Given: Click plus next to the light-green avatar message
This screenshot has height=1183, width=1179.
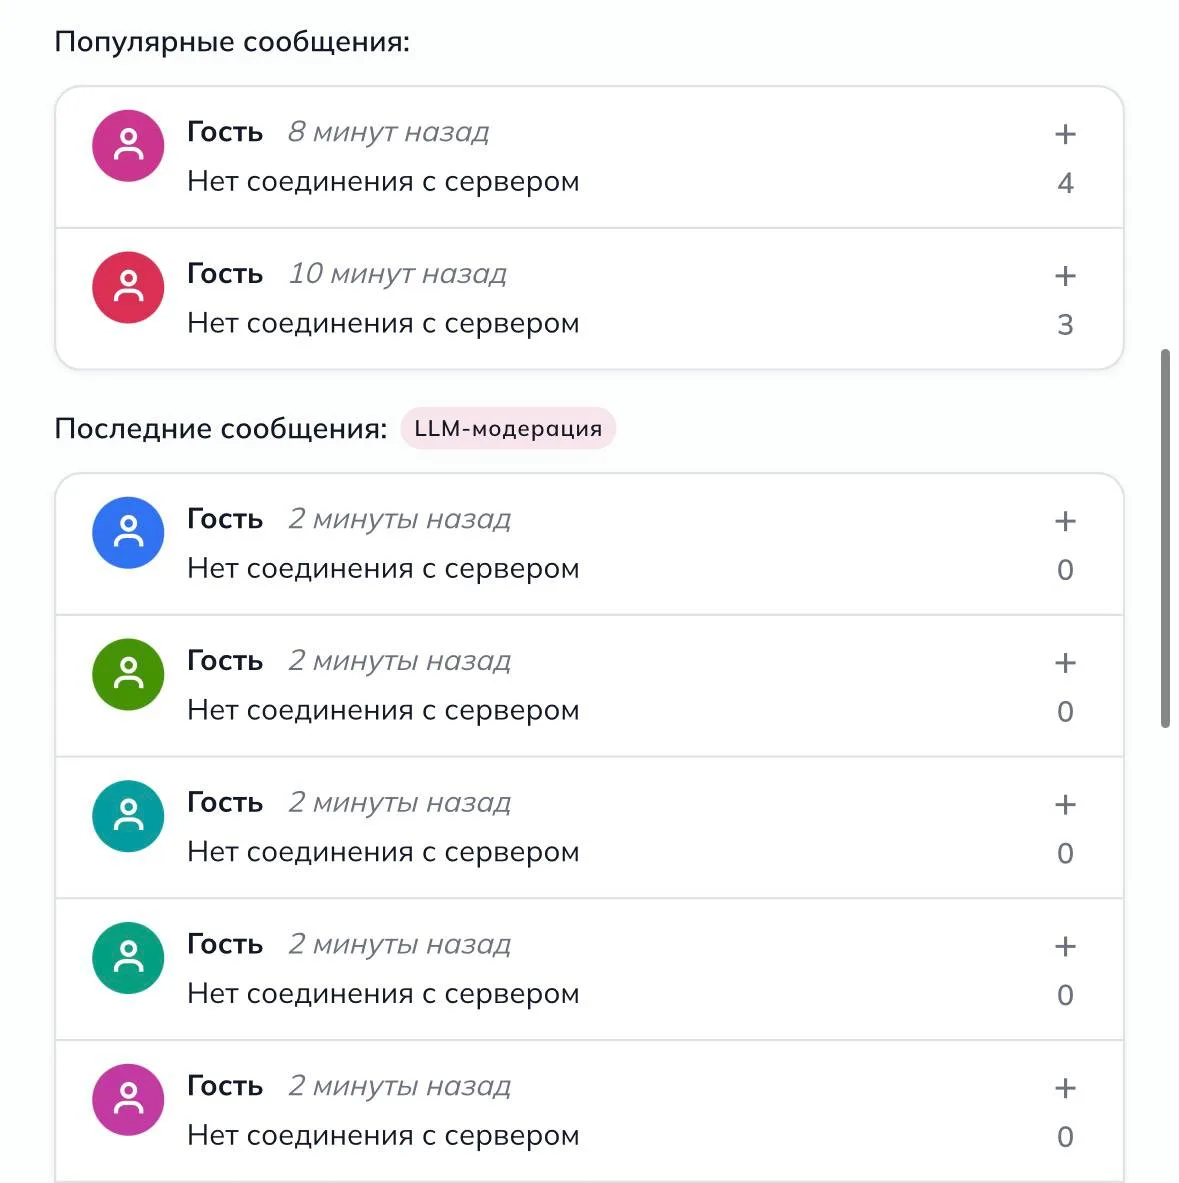Looking at the screenshot, I should pos(1064,663).
